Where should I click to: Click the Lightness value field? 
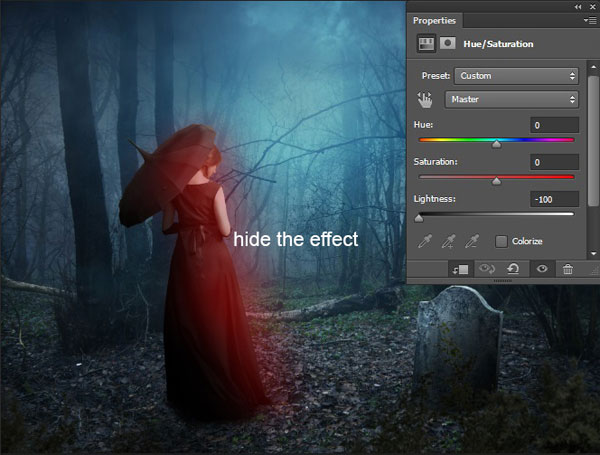[554, 199]
